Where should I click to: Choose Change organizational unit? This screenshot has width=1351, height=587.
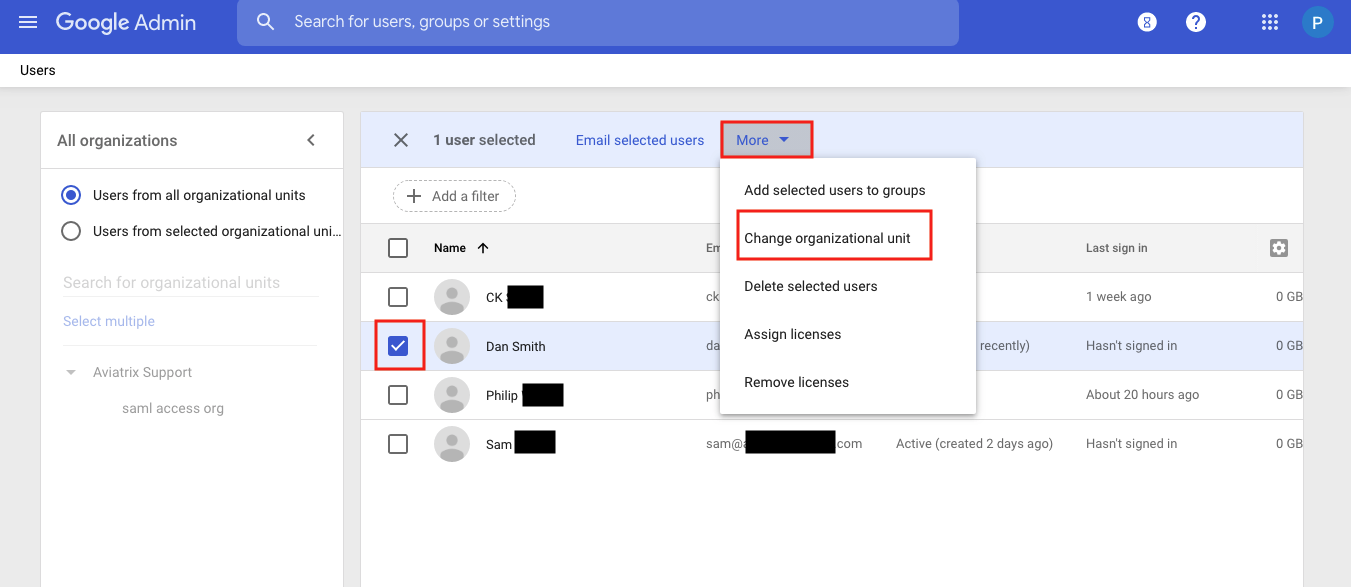tap(827, 238)
